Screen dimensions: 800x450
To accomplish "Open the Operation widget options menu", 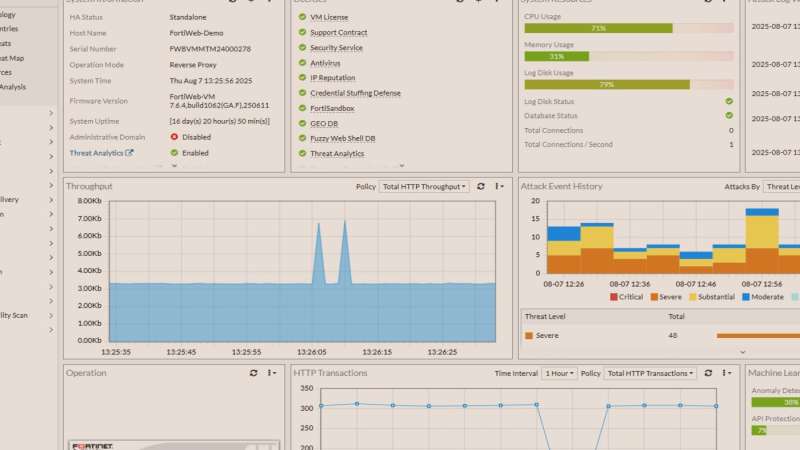I will [x=271, y=373].
